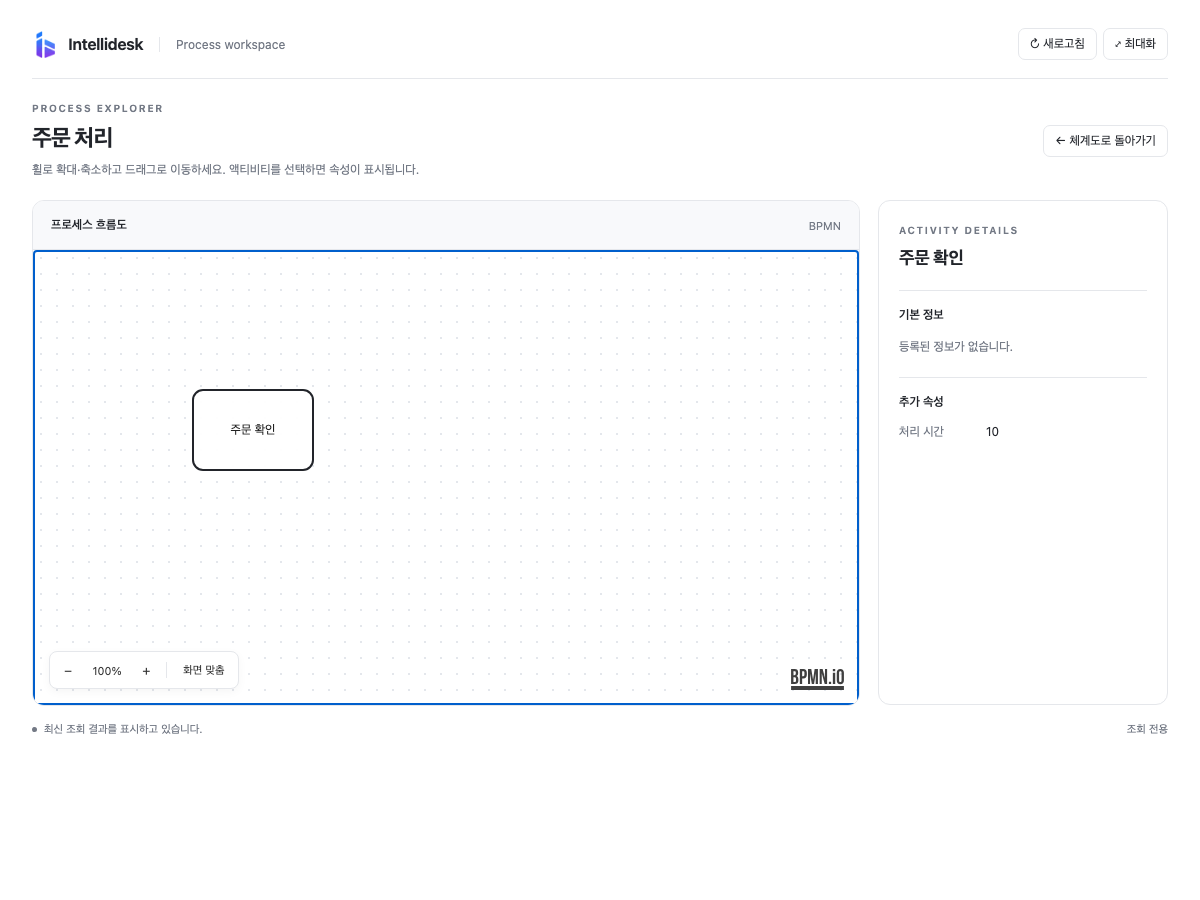The height and width of the screenshot is (900, 1200).
Task: Click the 주문 확인 heading in Activity Details
Action: click(931, 257)
